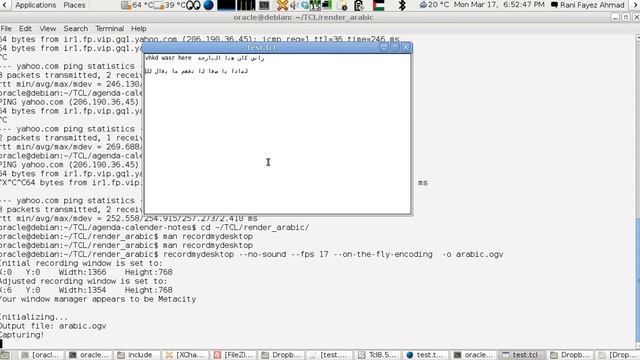Viewport: 640px width, 360px height.
Task: Open the clock showing Mon Mar 17
Action: [x=499, y=5]
